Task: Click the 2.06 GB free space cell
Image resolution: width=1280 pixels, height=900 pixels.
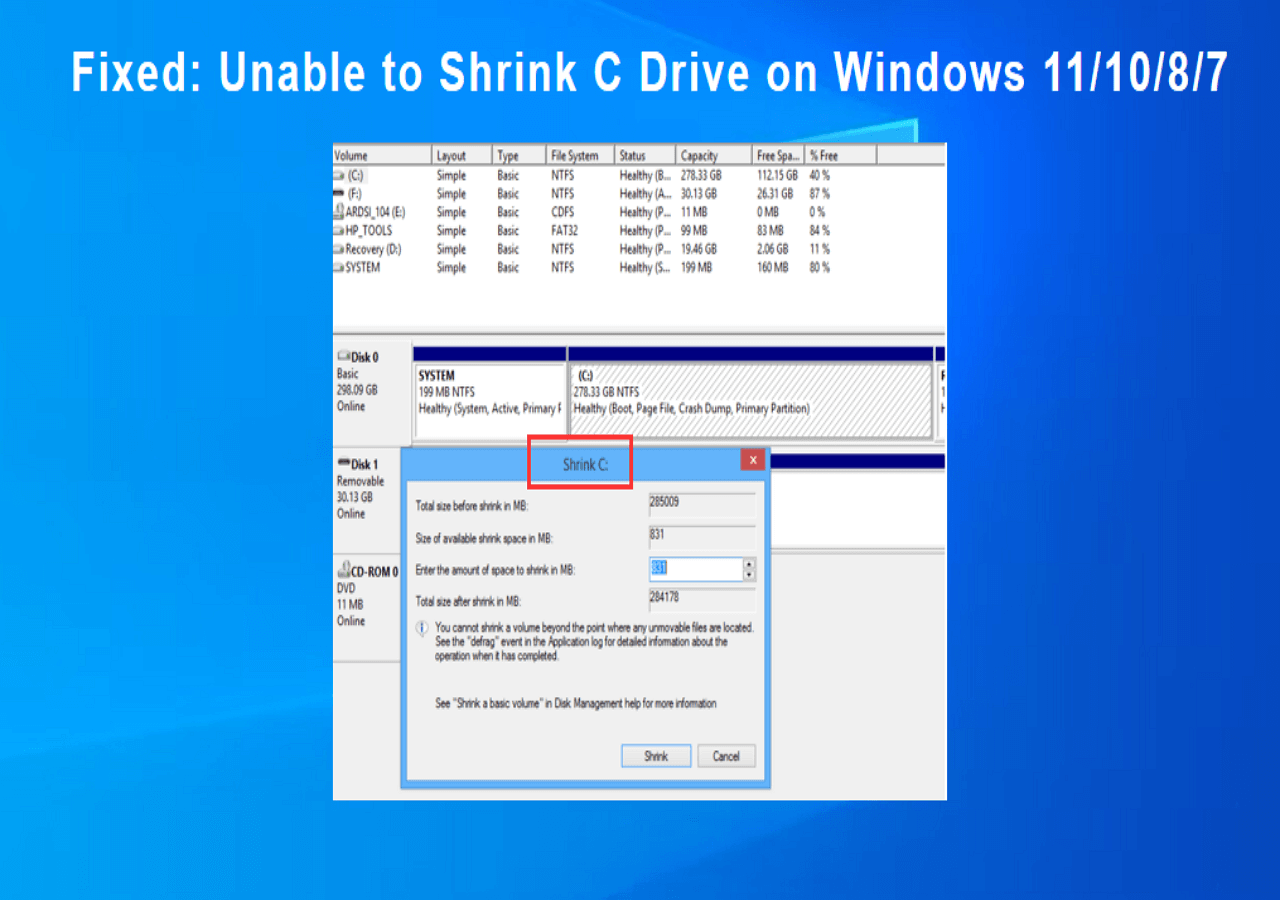Action: point(772,249)
